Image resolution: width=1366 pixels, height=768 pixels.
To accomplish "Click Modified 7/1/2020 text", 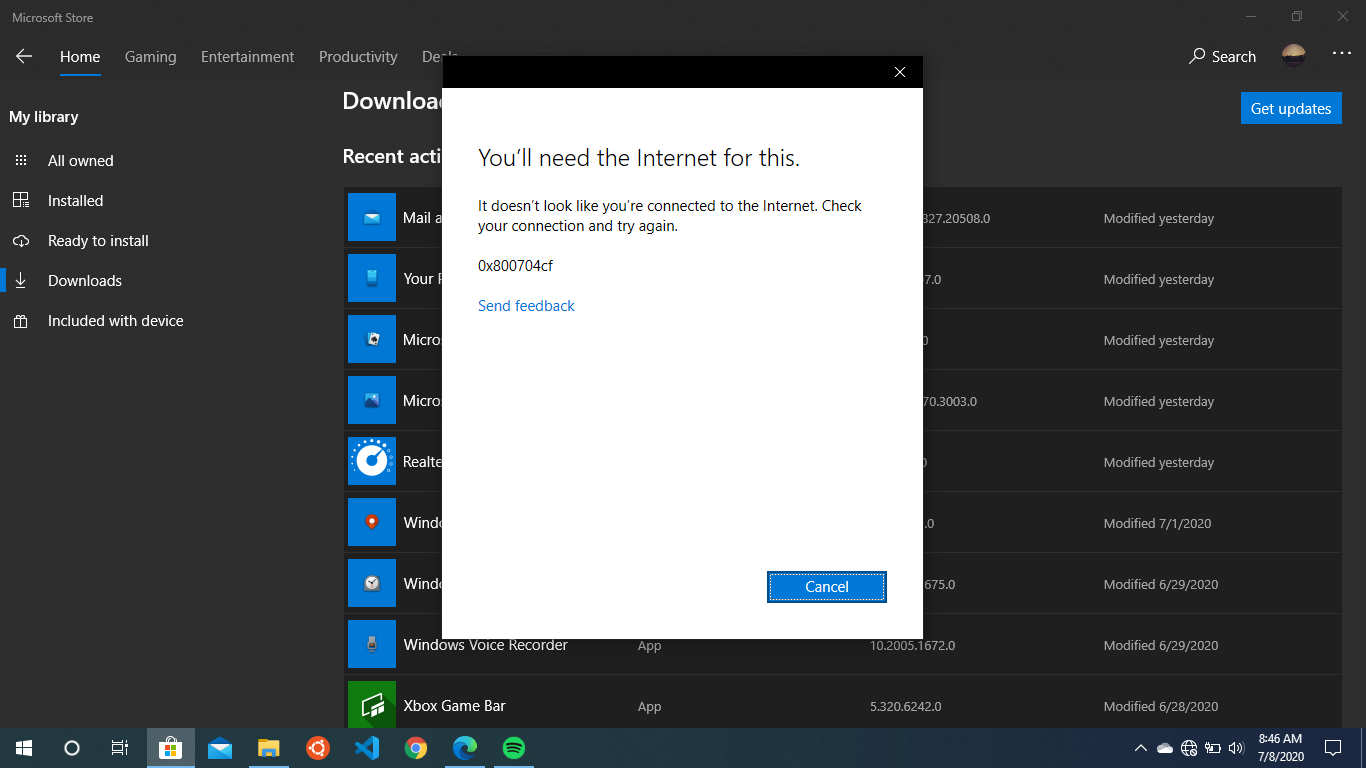I will pos(1159,523).
